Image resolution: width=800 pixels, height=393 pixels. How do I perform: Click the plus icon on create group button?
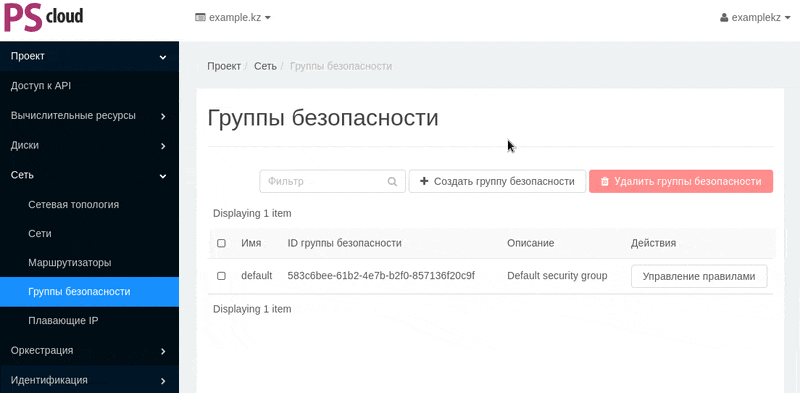(x=423, y=181)
